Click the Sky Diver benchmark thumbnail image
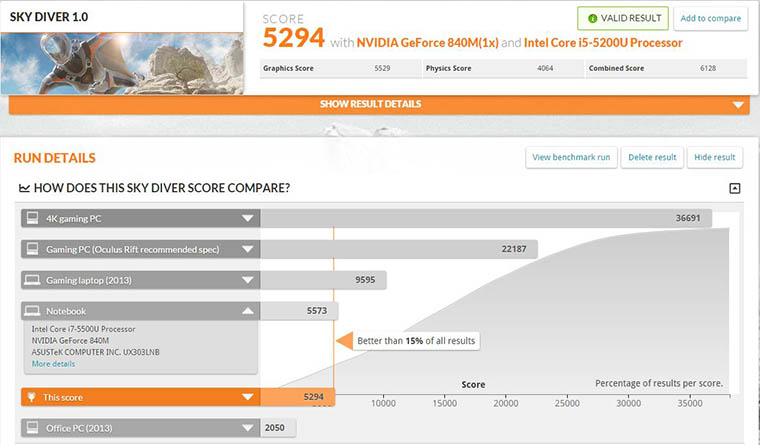 [x=122, y=64]
